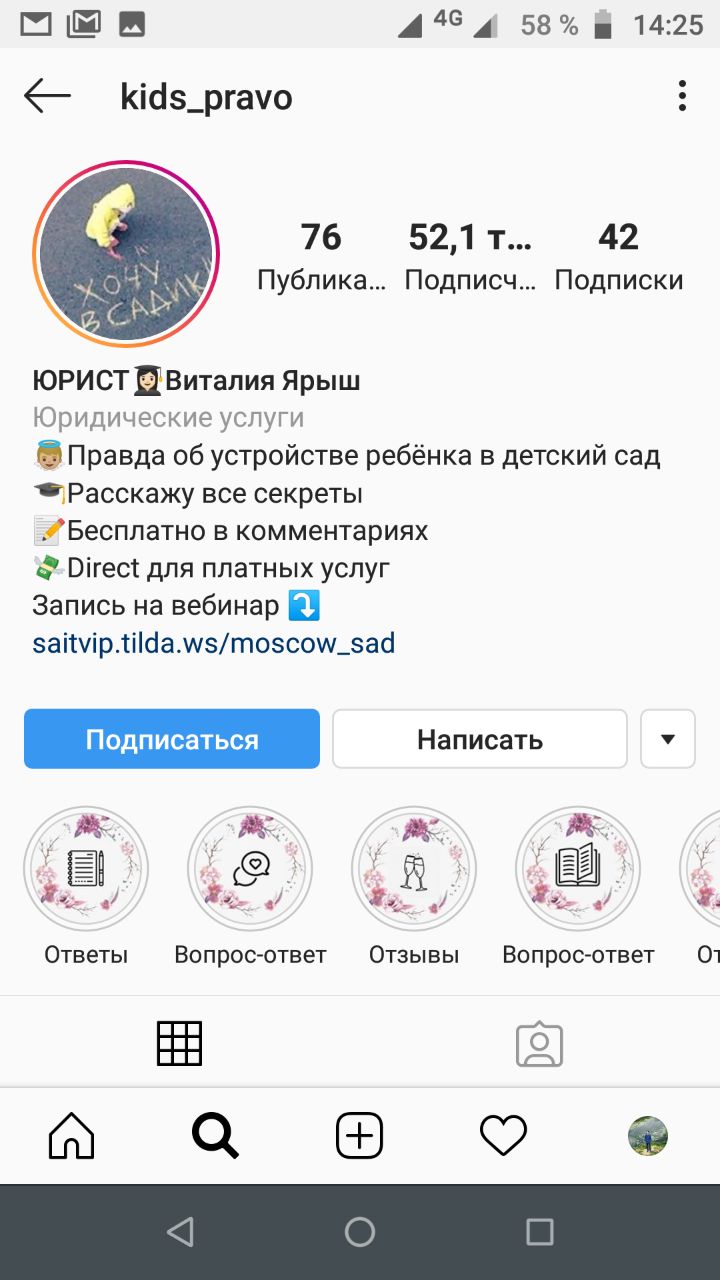720x1280 pixels.
Task: Go to the Home feed icon
Action: coord(72,1136)
